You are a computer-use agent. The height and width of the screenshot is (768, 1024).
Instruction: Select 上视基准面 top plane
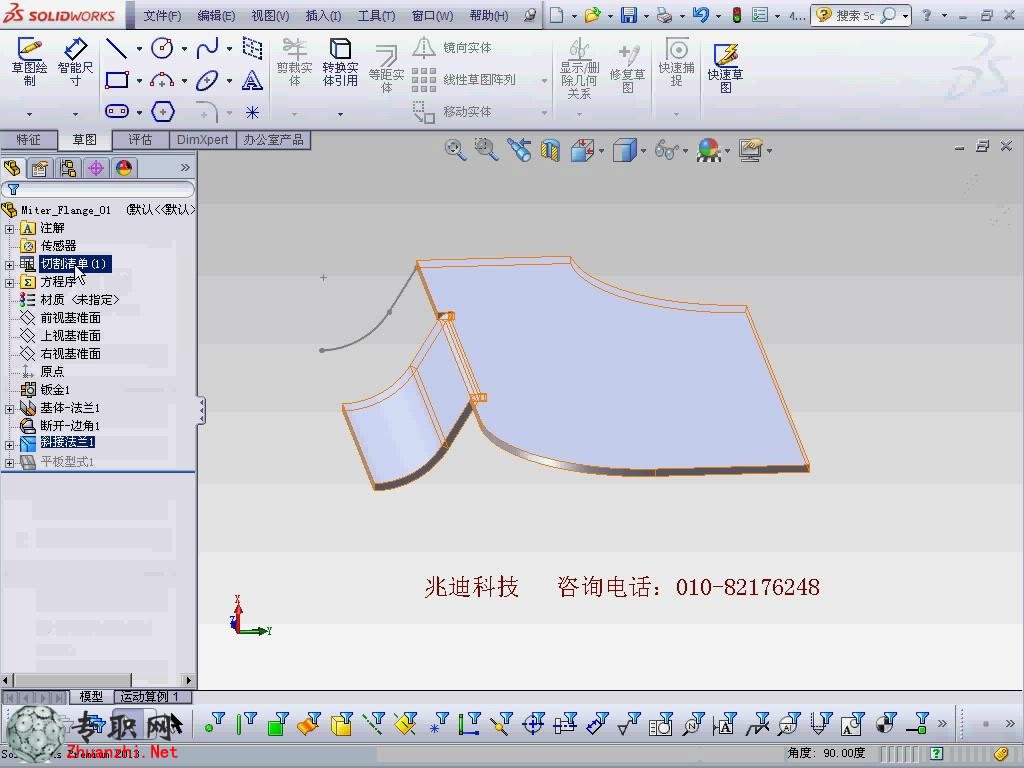(x=71, y=336)
